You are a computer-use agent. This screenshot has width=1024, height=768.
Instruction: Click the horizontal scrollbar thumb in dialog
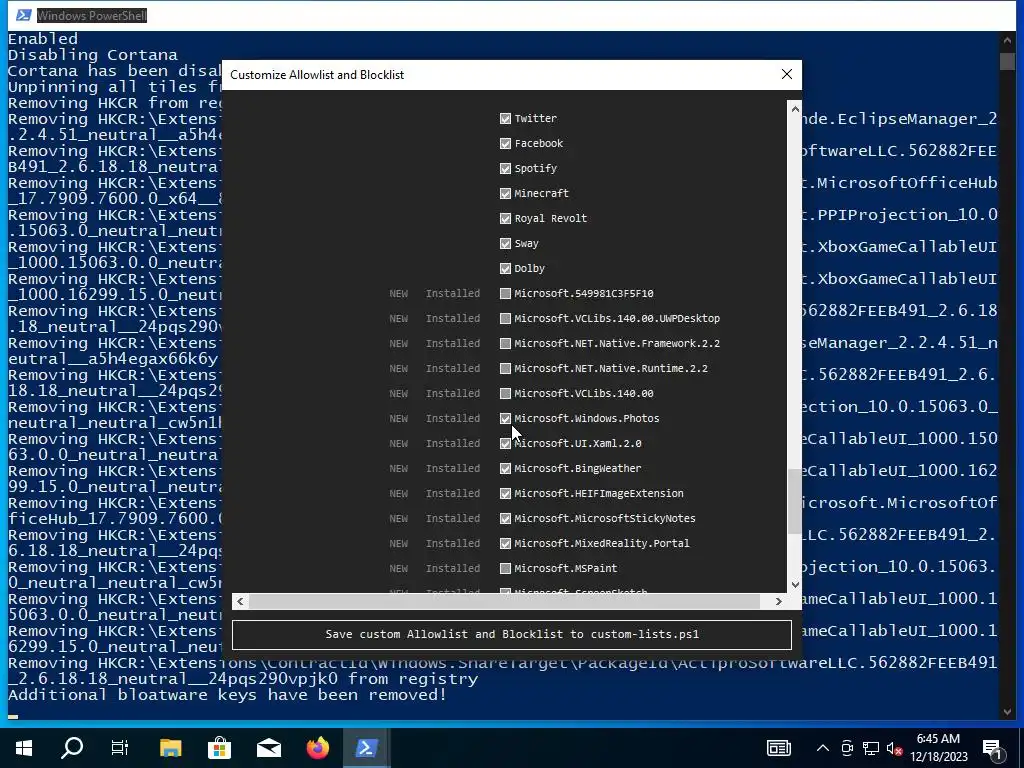click(504, 601)
